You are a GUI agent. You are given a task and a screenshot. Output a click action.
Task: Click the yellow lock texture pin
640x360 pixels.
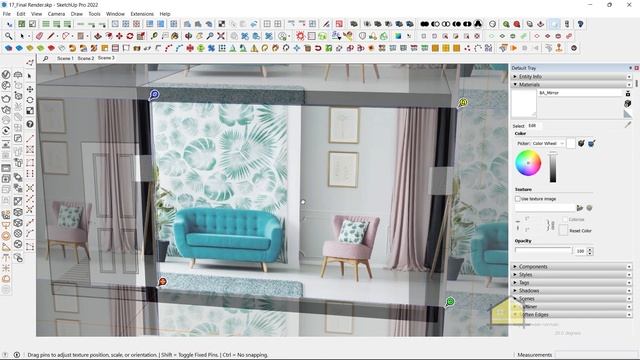pyautogui.click(x=463, y=102)
